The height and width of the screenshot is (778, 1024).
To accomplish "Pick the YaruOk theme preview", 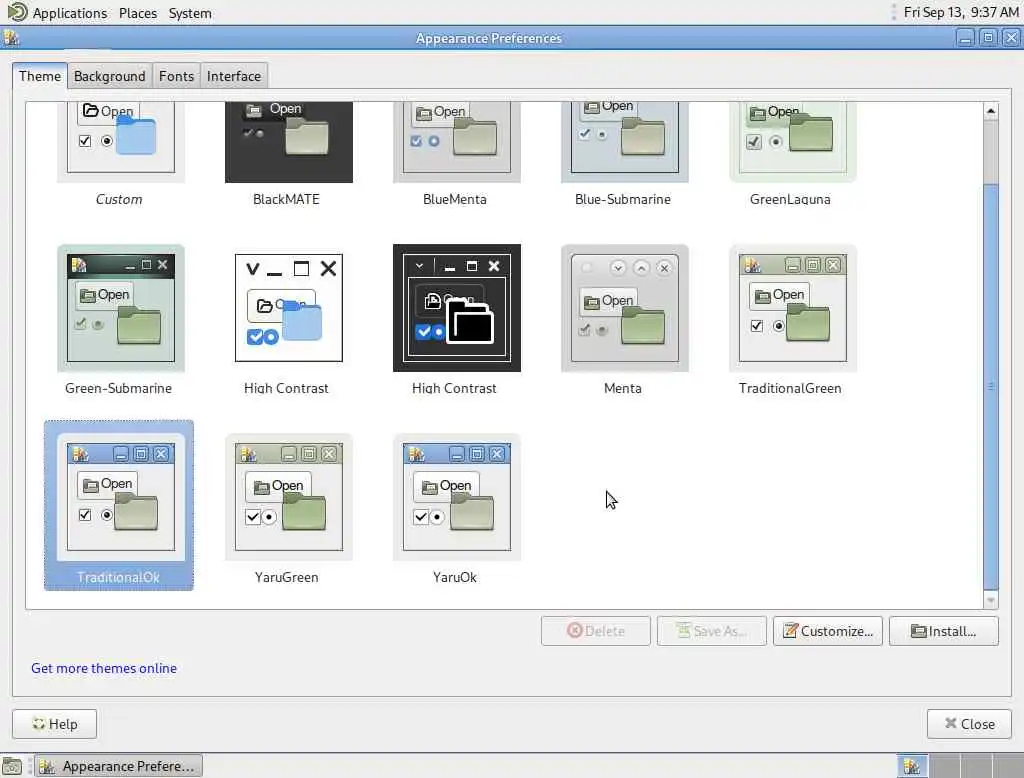I will (456, 497).
